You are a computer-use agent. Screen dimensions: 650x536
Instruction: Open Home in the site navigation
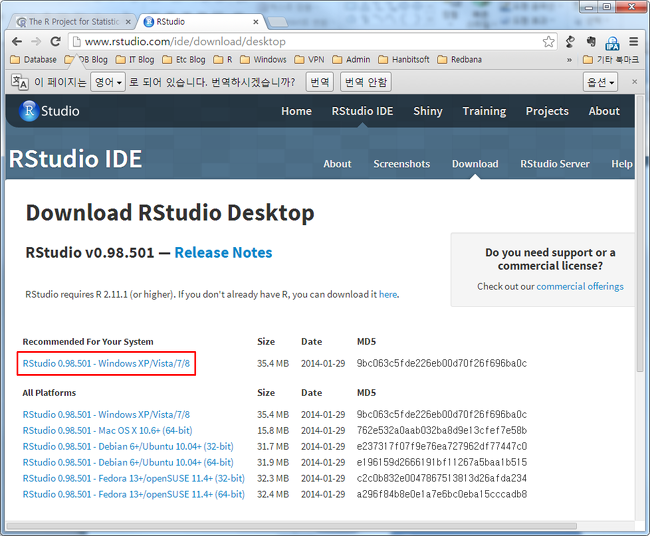[x=296, y=111]
